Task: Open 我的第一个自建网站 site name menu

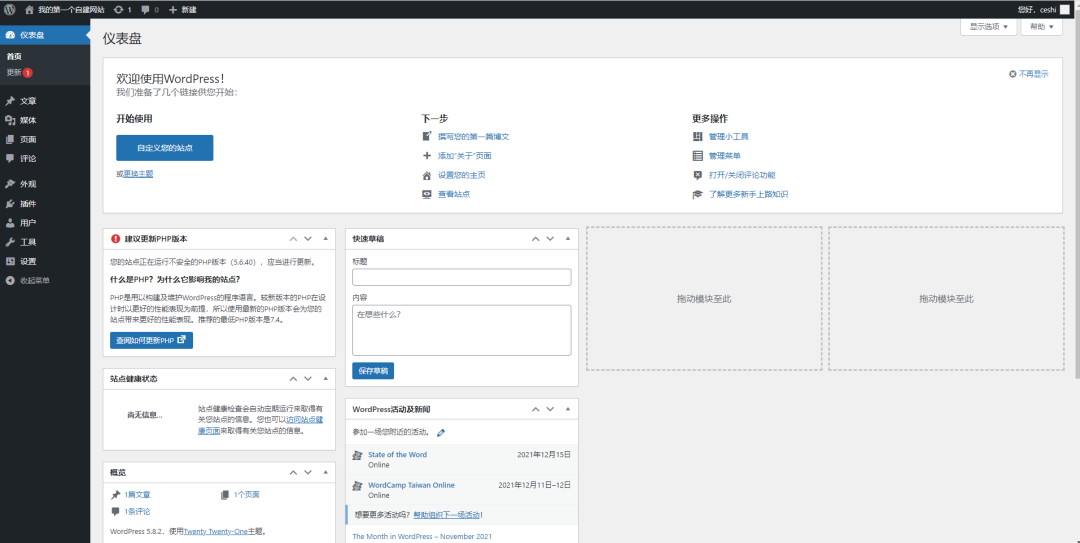Action: click(x=64, y=10)
